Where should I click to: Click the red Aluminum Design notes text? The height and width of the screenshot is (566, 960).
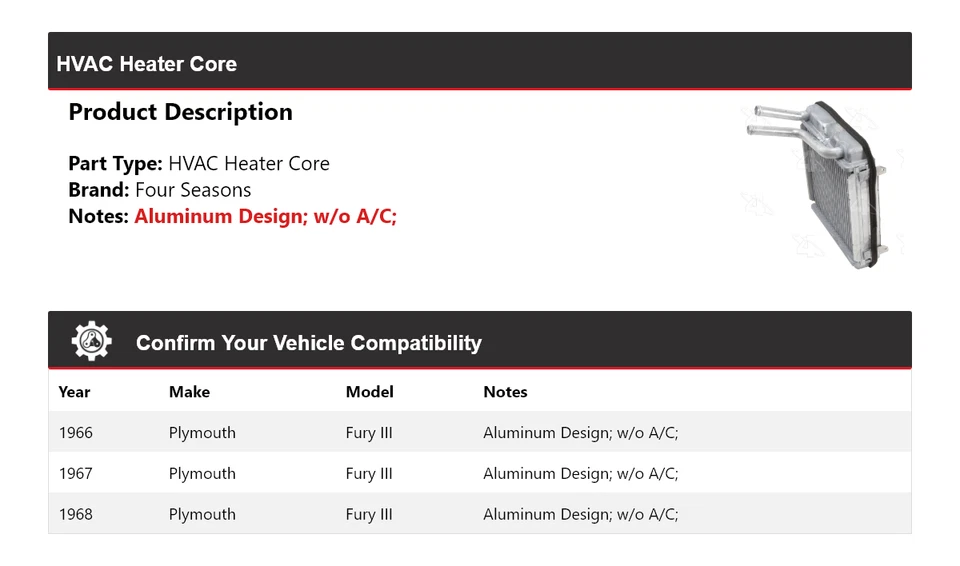pyautogui.click(x=265, y=216)
